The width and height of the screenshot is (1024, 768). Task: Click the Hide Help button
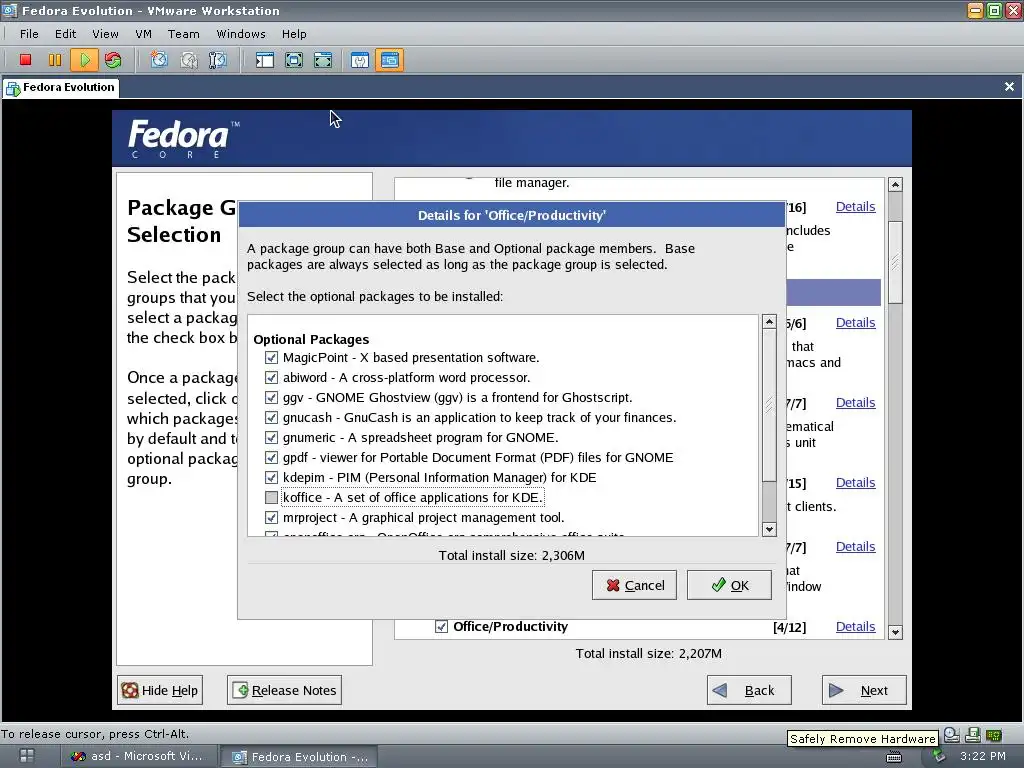click(x=160, y=690)
